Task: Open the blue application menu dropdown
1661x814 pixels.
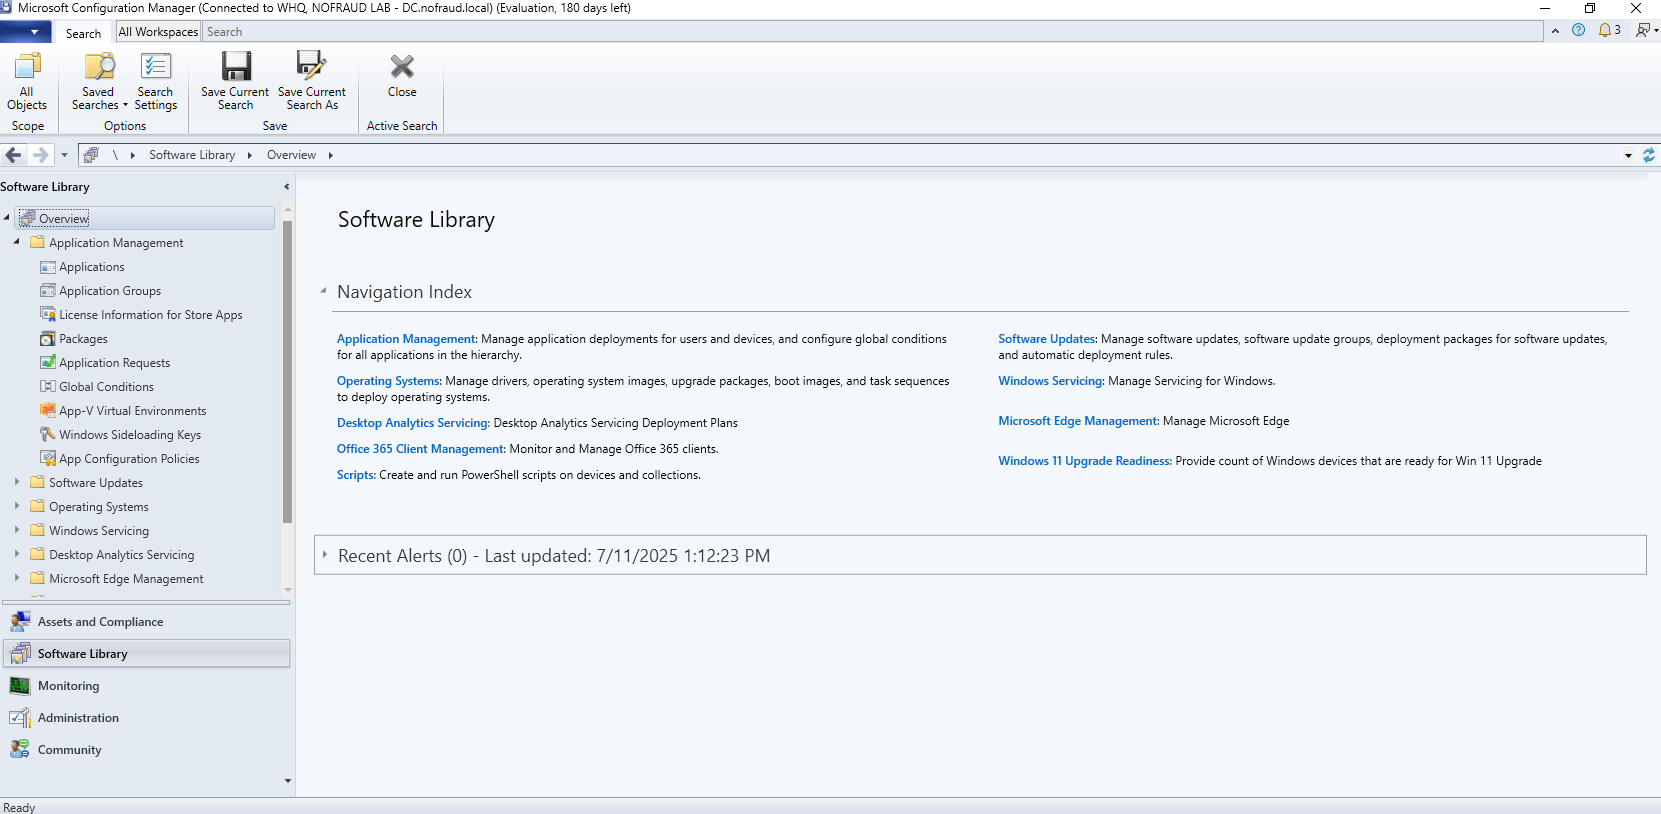Action: point(26,32)
